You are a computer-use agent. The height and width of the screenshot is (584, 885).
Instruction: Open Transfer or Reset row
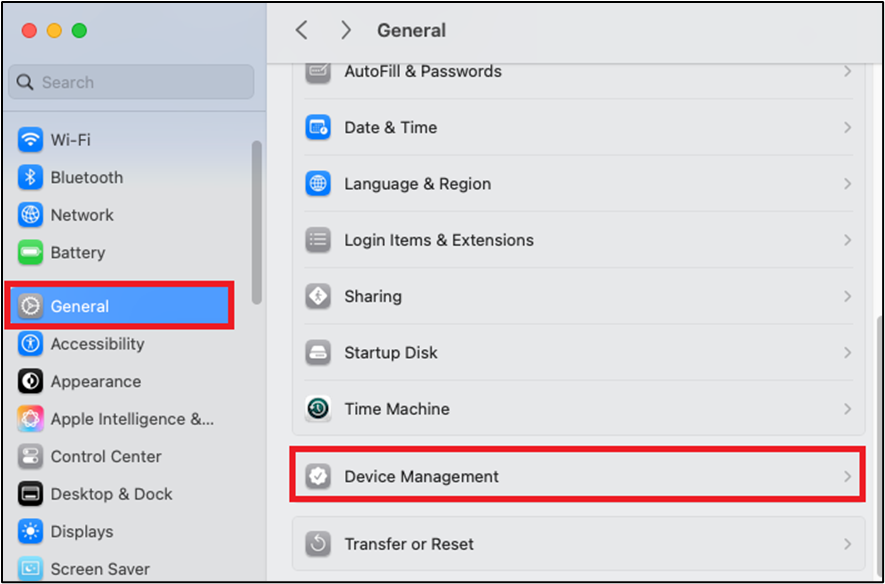point(579,544)
